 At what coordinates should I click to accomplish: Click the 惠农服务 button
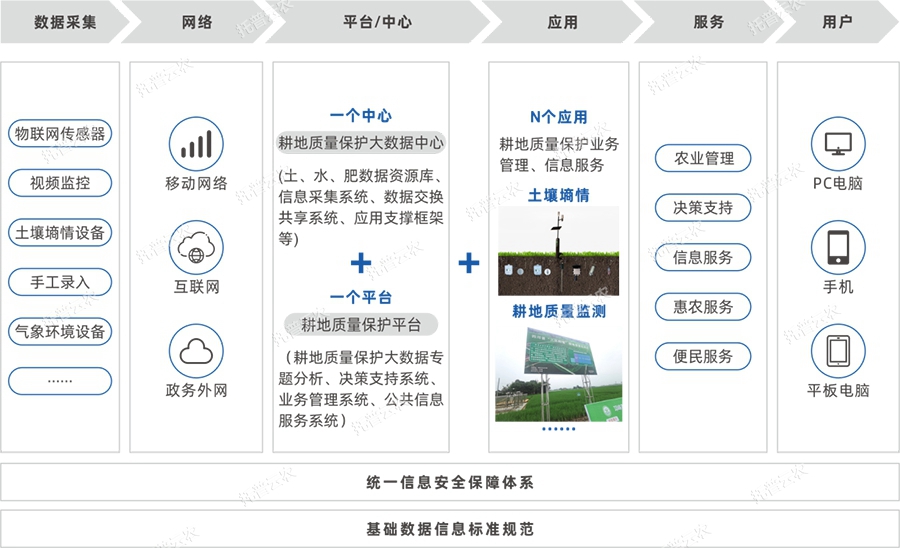point(703,307)
